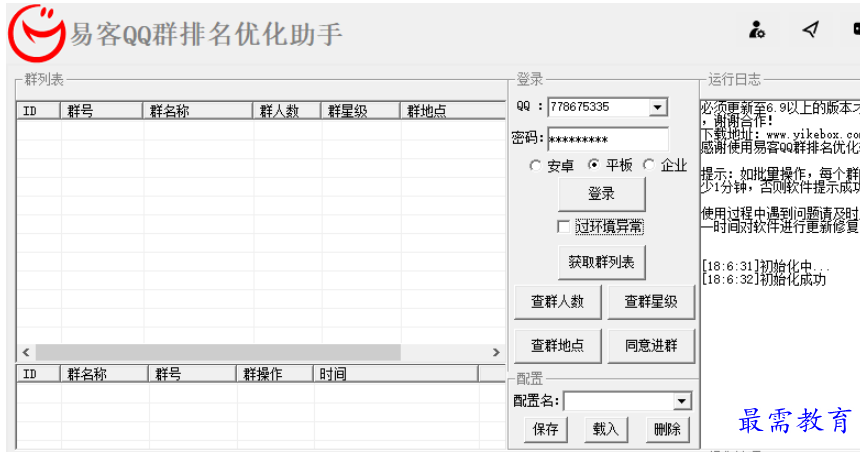
Task: Select the 企业 login mode
Action: point(665,165)
